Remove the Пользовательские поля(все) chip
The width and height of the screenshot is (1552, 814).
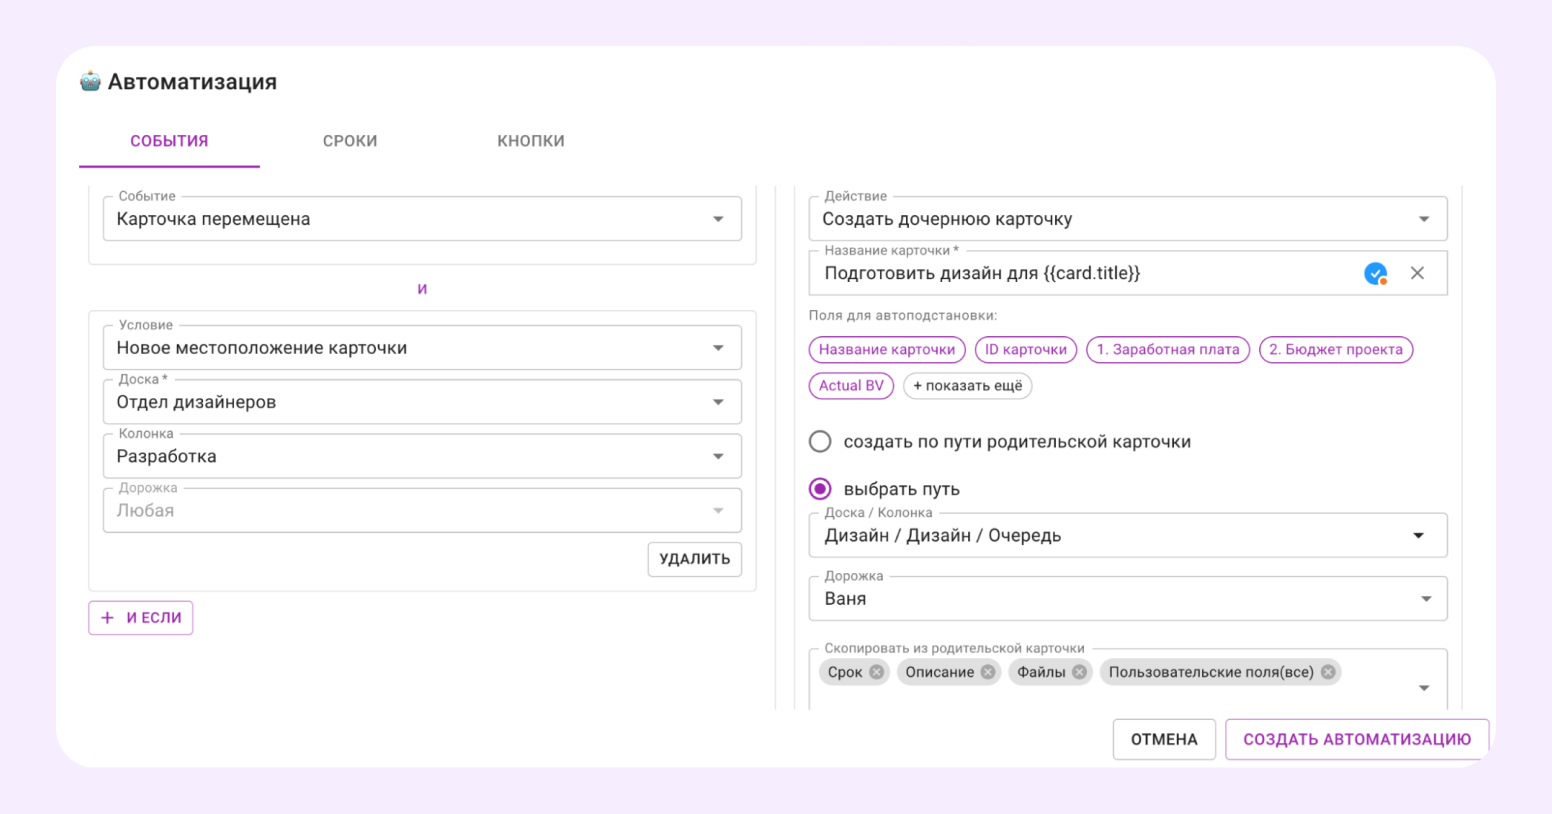[x=1328, y=672]
